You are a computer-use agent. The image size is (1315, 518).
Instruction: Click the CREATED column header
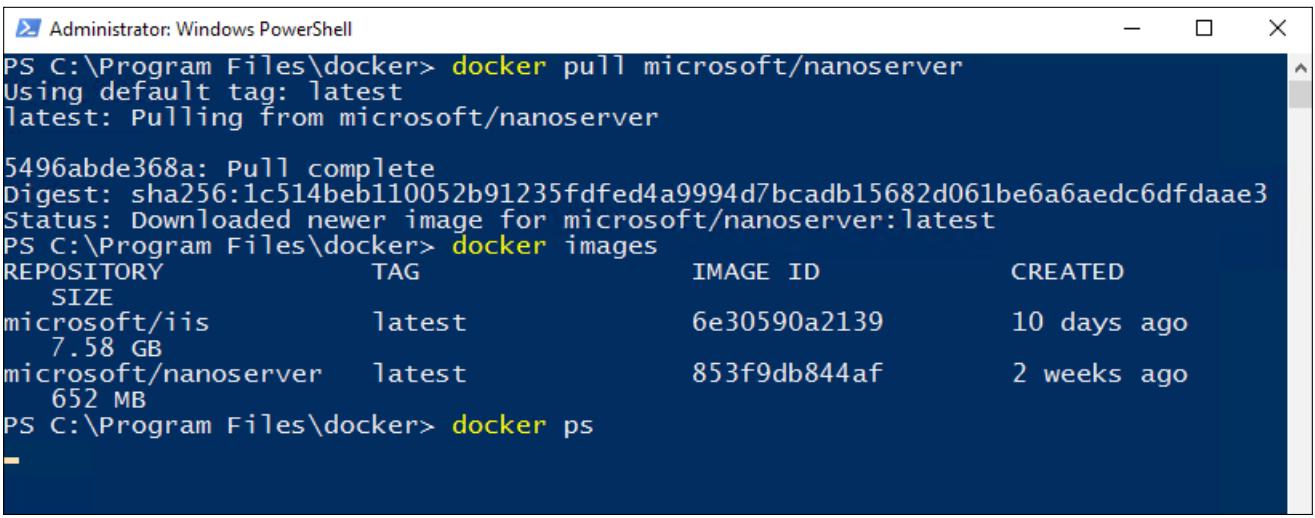click(x=1067, y=271)
